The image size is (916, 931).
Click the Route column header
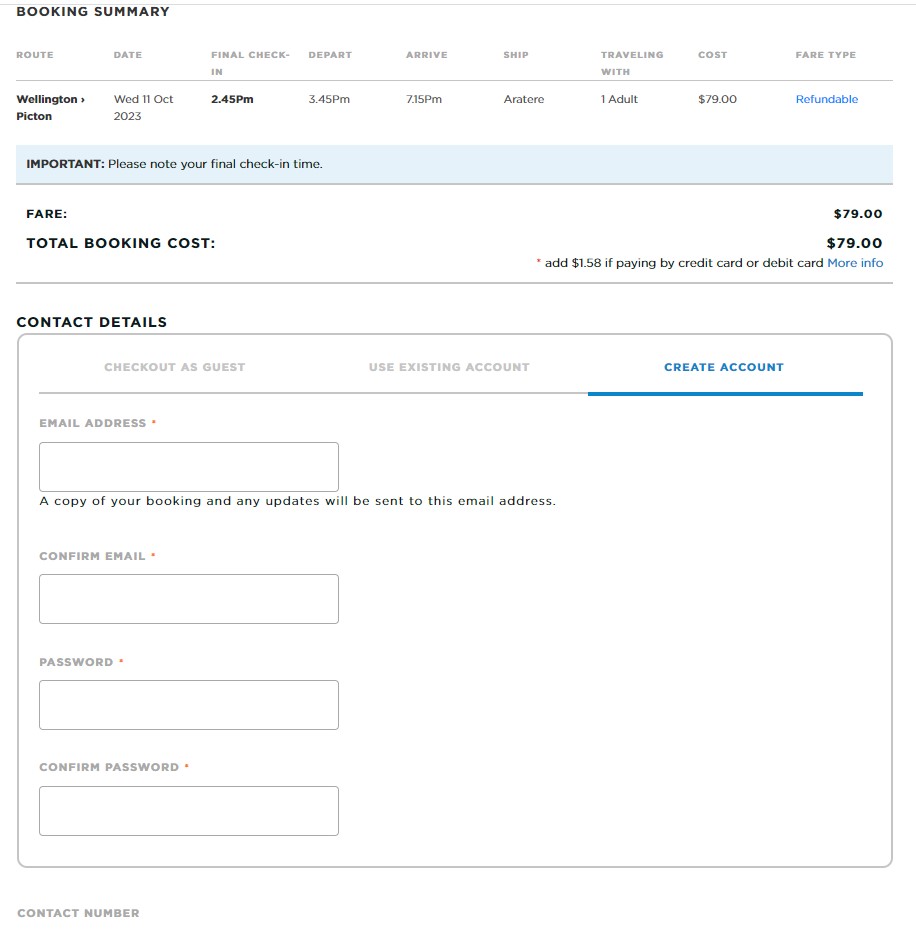tap(34, 55)
